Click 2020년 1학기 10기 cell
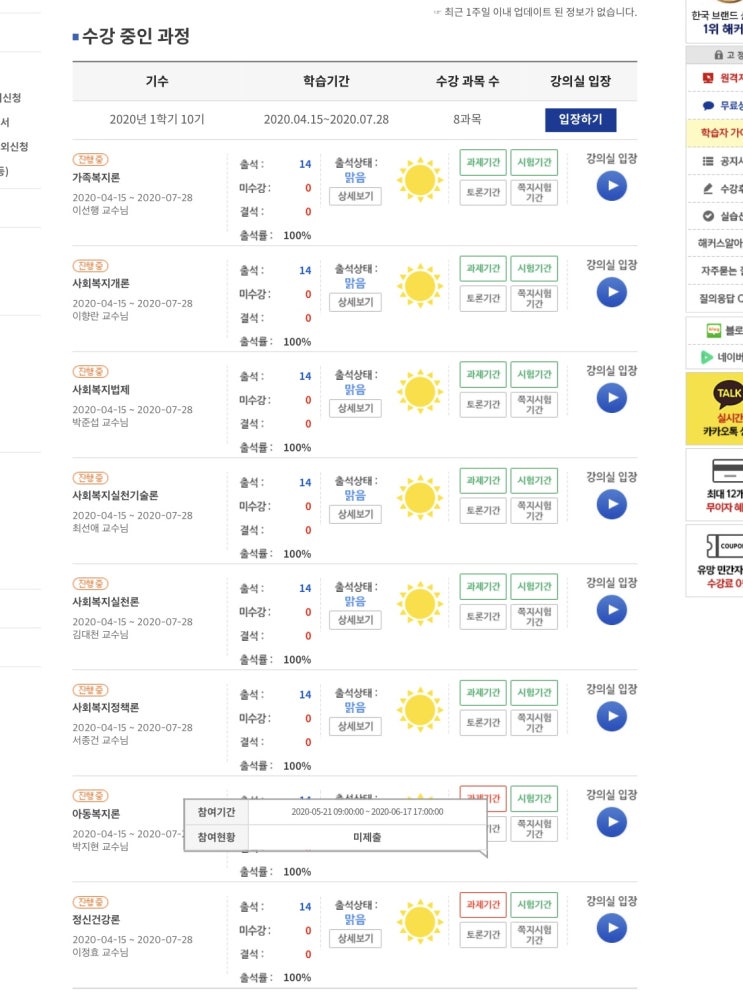The image size is (743, 1005). point(157,119)
